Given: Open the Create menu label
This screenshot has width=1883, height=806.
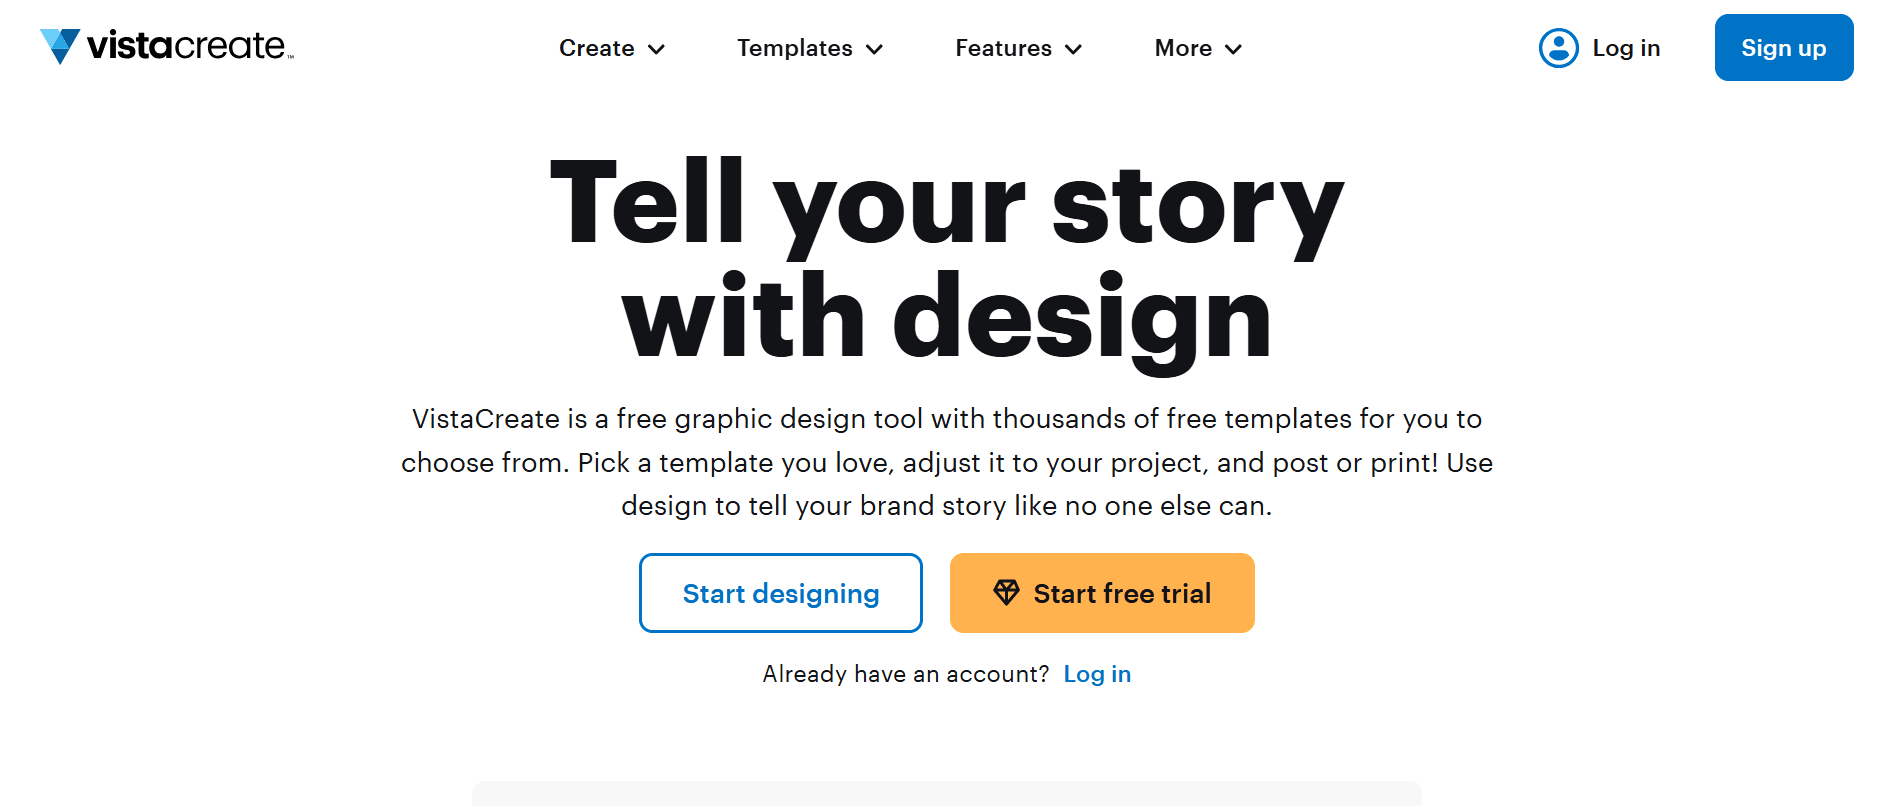Looking at the screenshot, I should (596, 48).
